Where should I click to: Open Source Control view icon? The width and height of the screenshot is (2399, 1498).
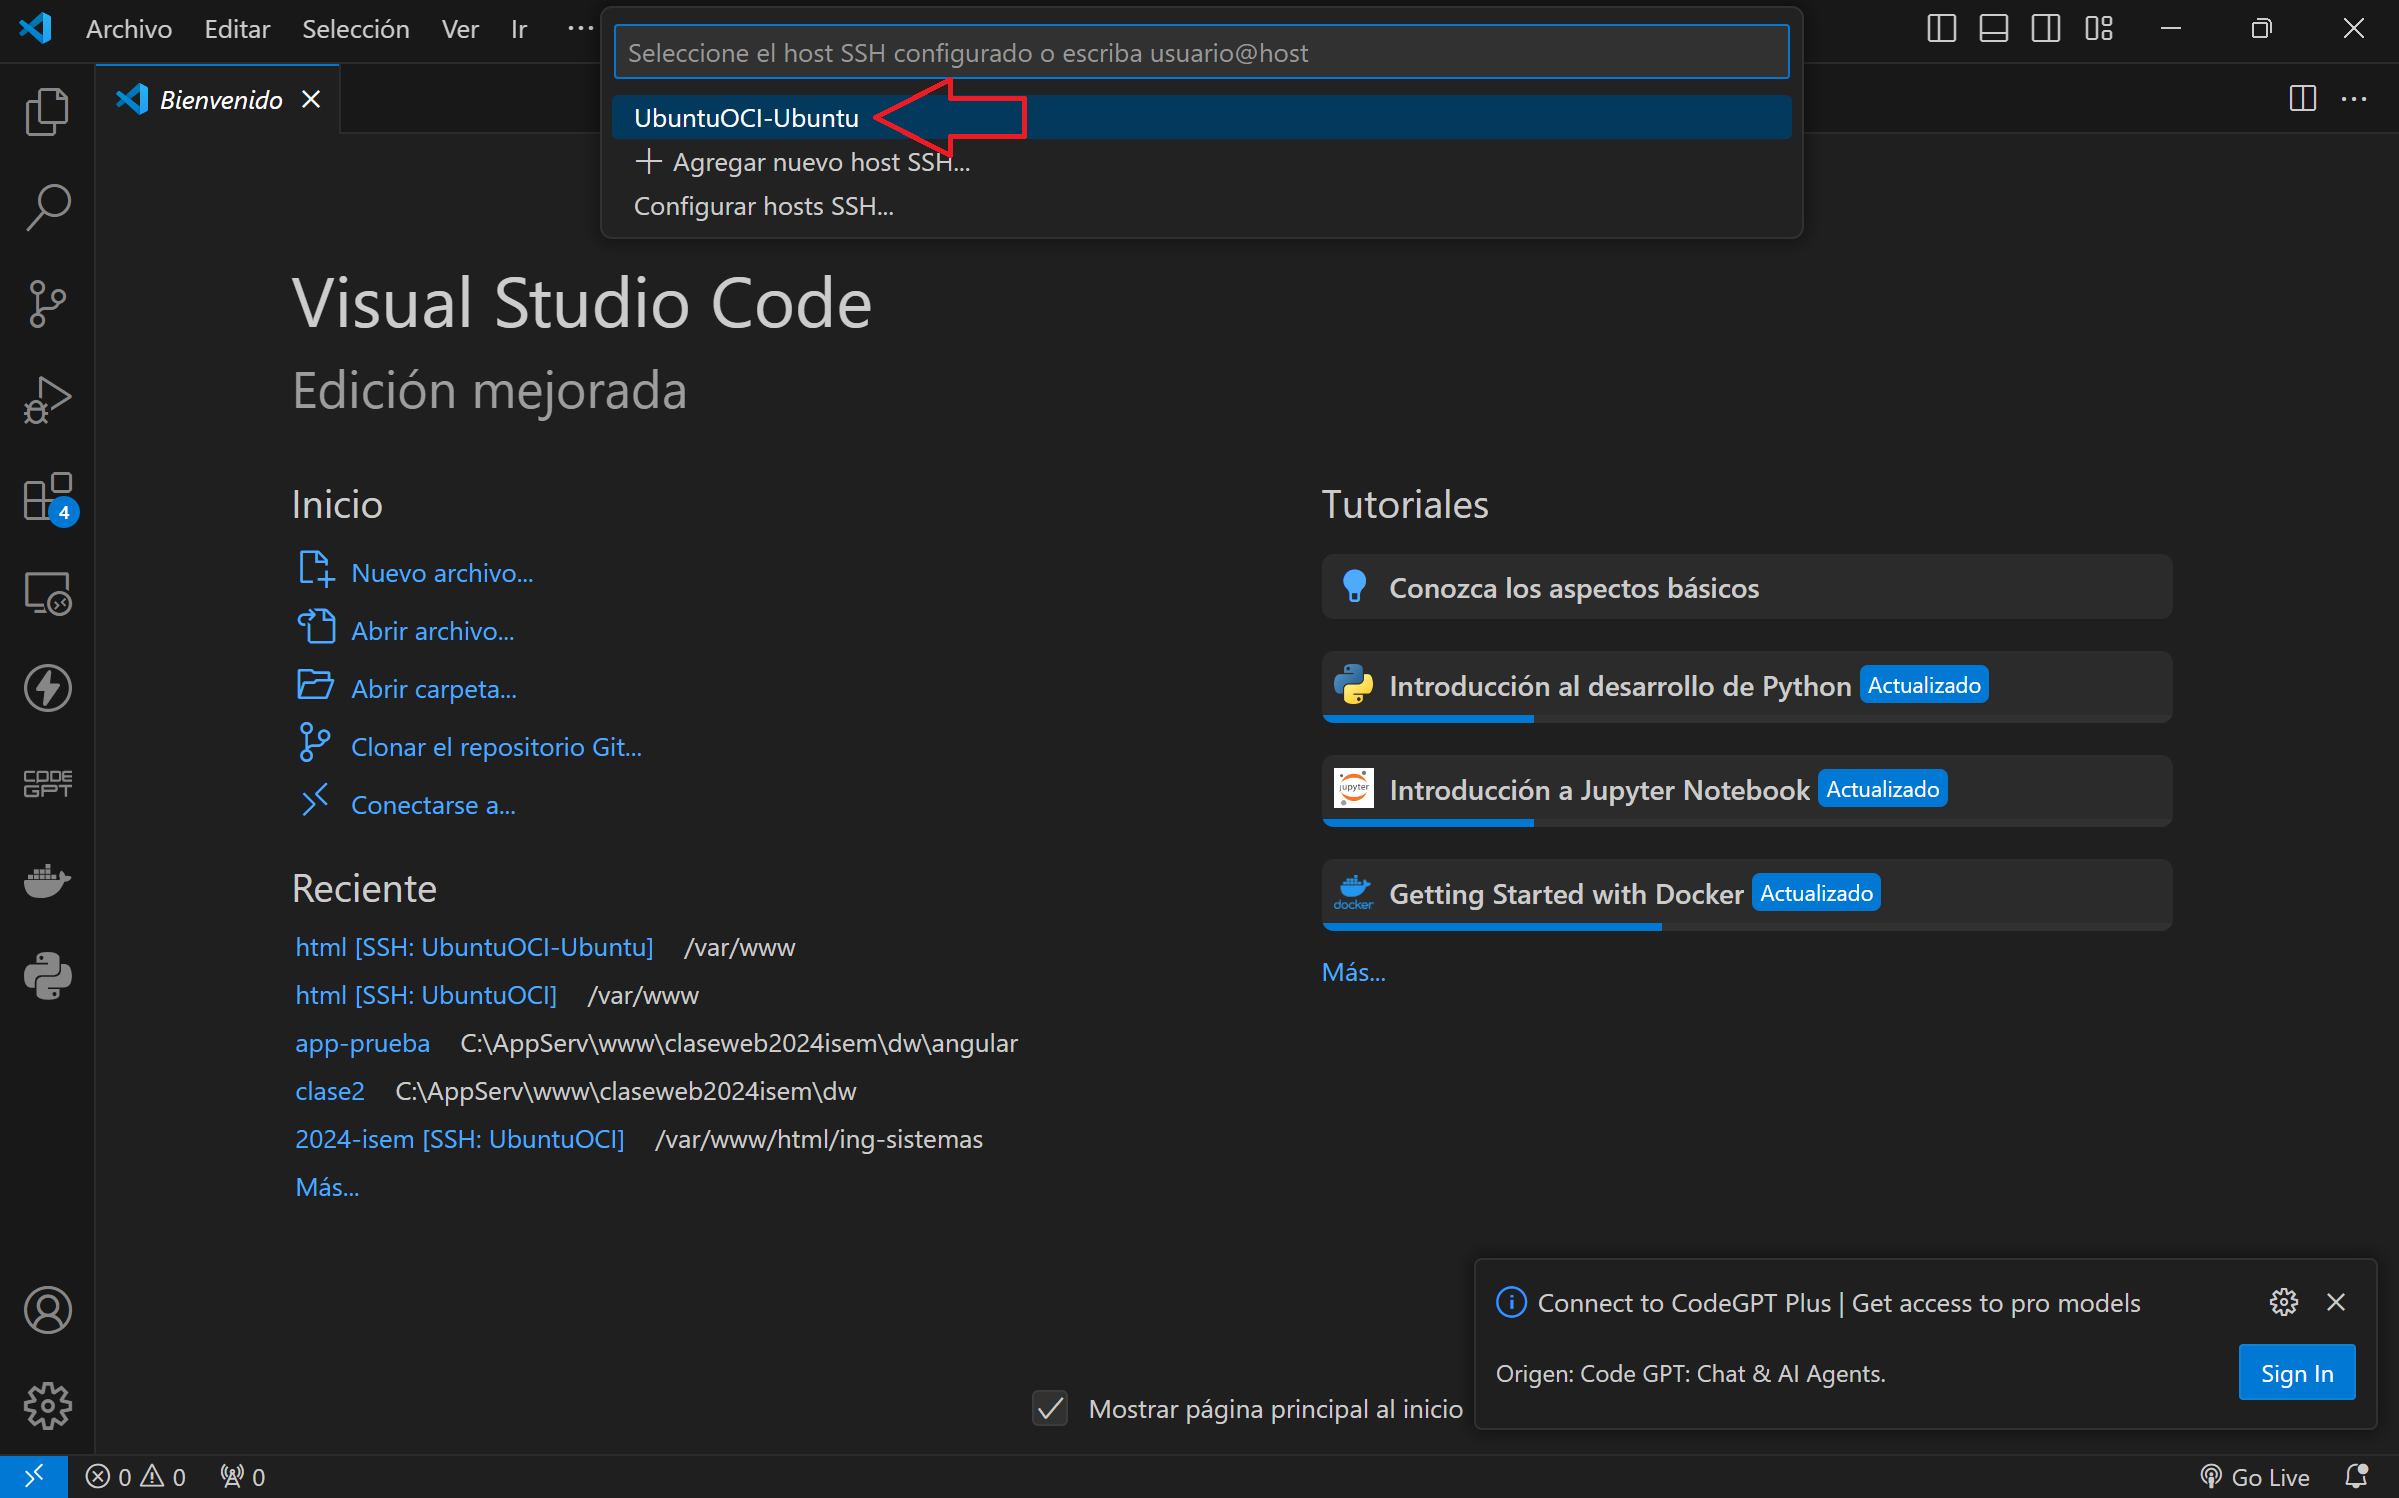tap(47, 303)
